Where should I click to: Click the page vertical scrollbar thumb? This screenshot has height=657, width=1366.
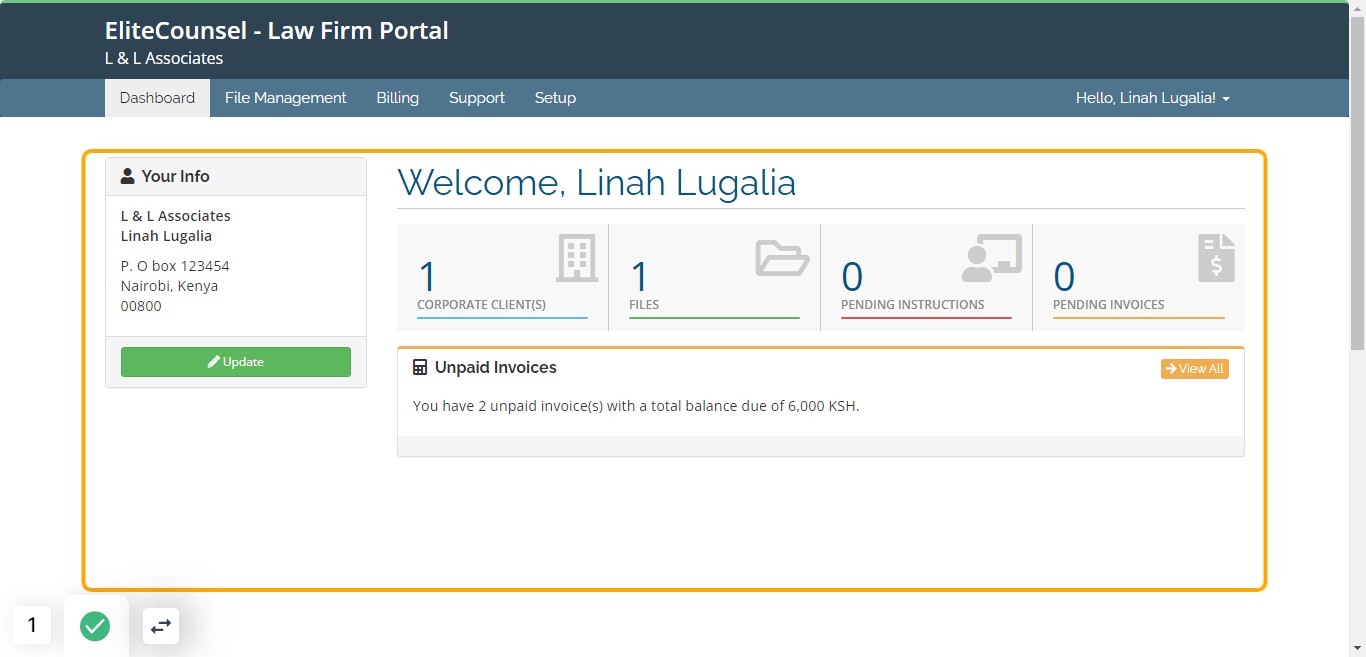pyautogui.click(x=1357, y=183)
